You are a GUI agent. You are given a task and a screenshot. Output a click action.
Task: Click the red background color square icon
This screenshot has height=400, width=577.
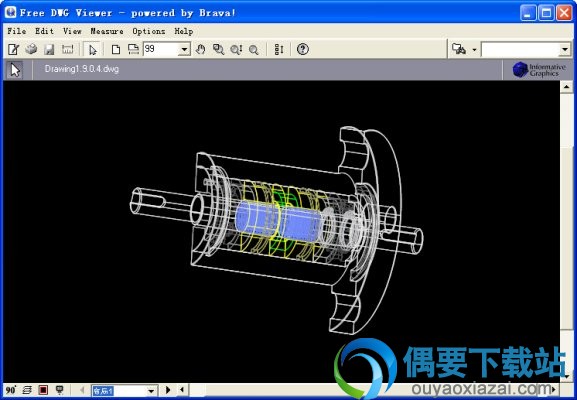point(43,390)
